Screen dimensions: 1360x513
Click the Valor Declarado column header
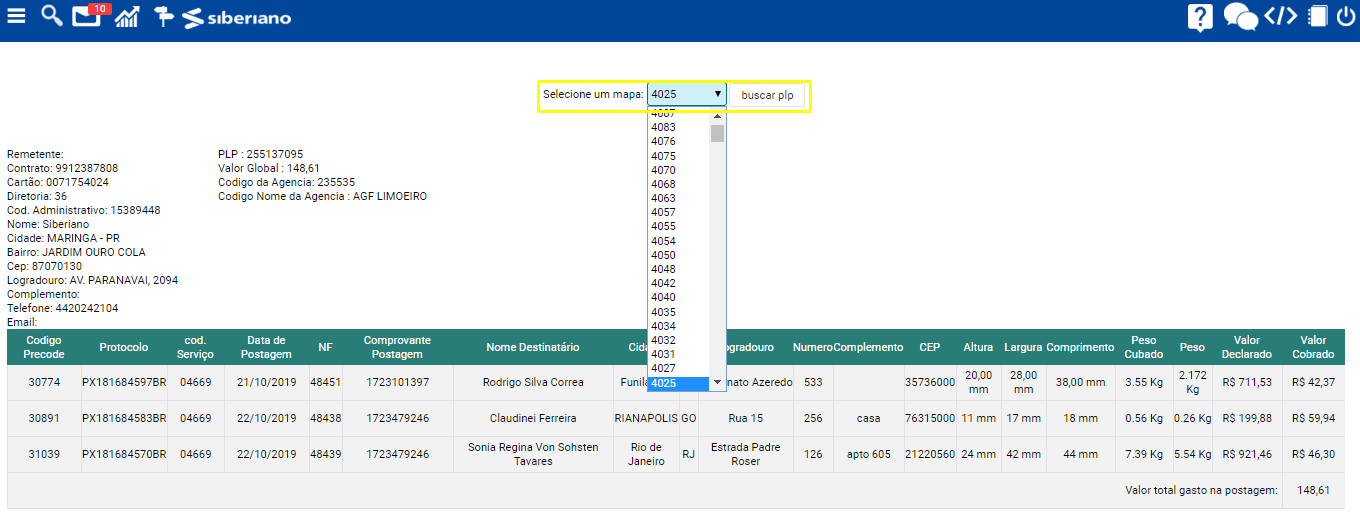(1247, 347)
